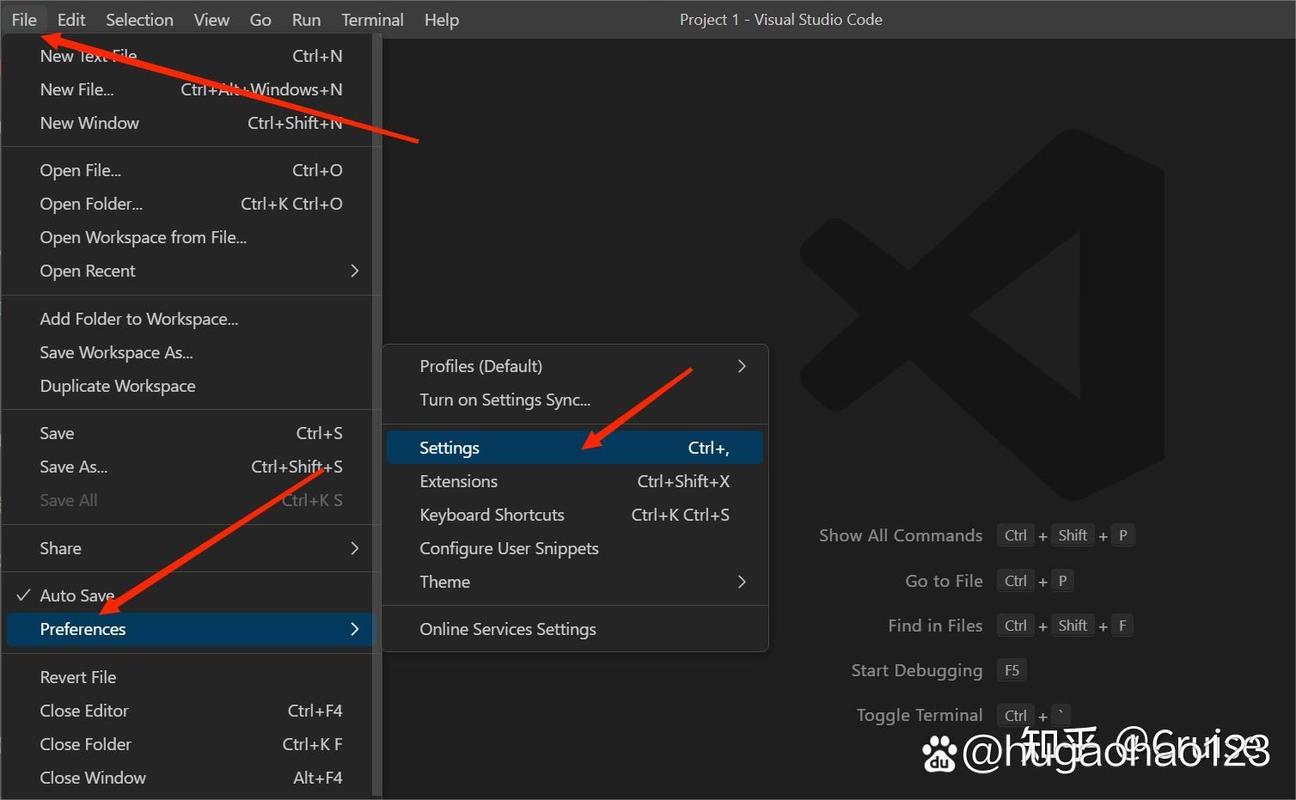Expand the "Theme" submenu
The height and width of the screenshot is (800, 1296).
point(444,581)
